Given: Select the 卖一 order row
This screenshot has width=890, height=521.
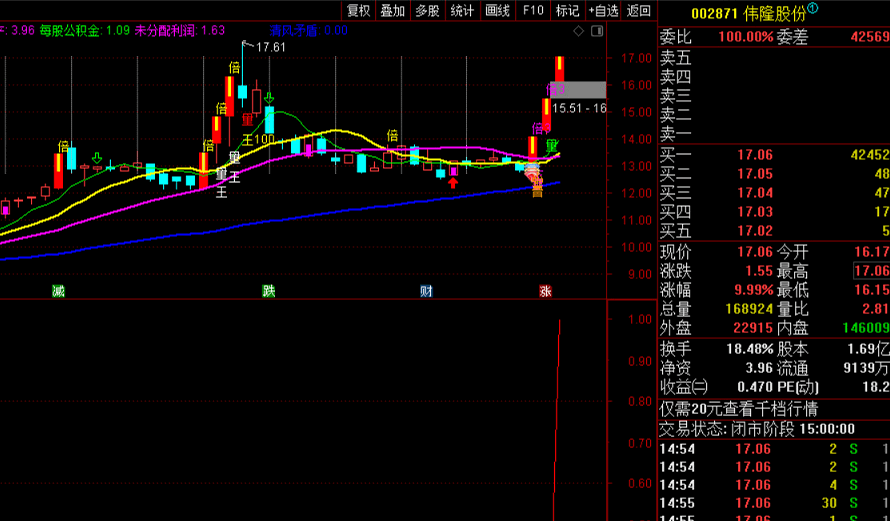Looking at the screenshot, I should coord(774,135).
